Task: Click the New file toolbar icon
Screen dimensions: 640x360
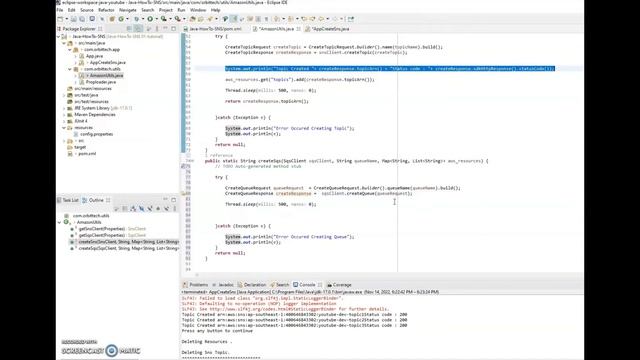Action: coord(60,19)
